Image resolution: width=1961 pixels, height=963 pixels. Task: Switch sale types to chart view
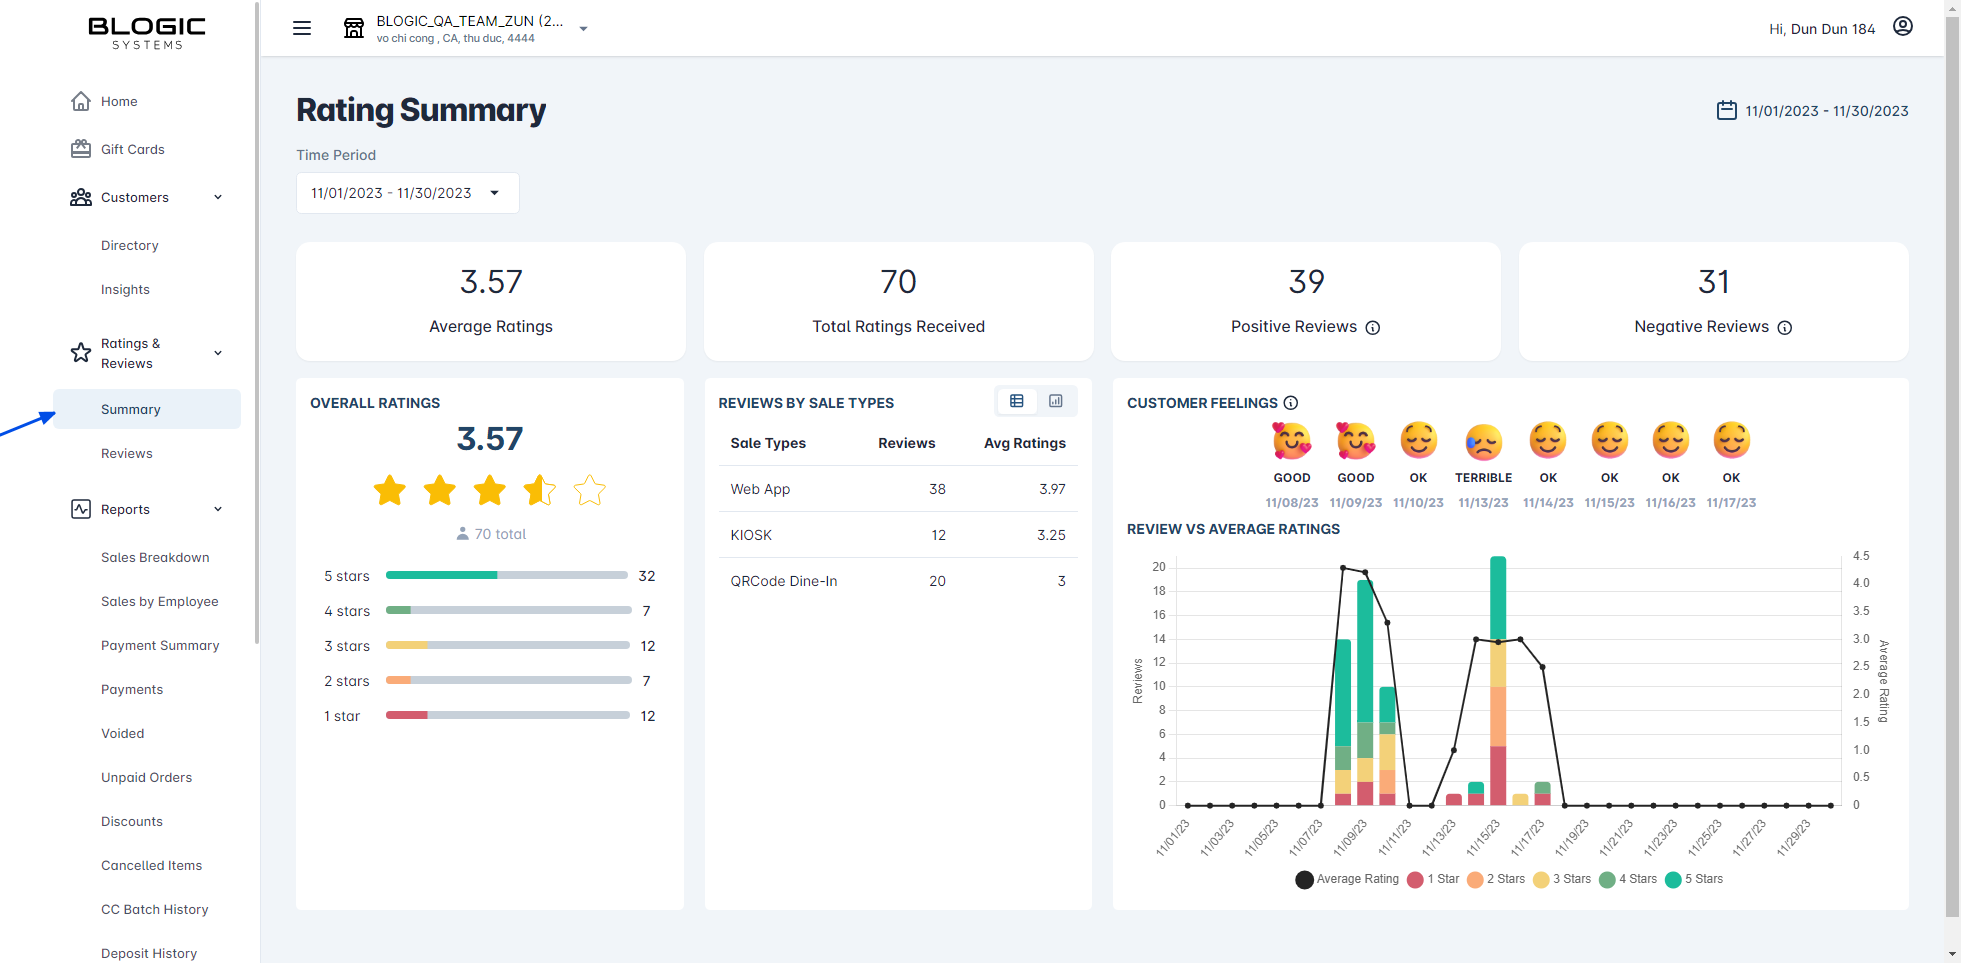click(1056, 401)
